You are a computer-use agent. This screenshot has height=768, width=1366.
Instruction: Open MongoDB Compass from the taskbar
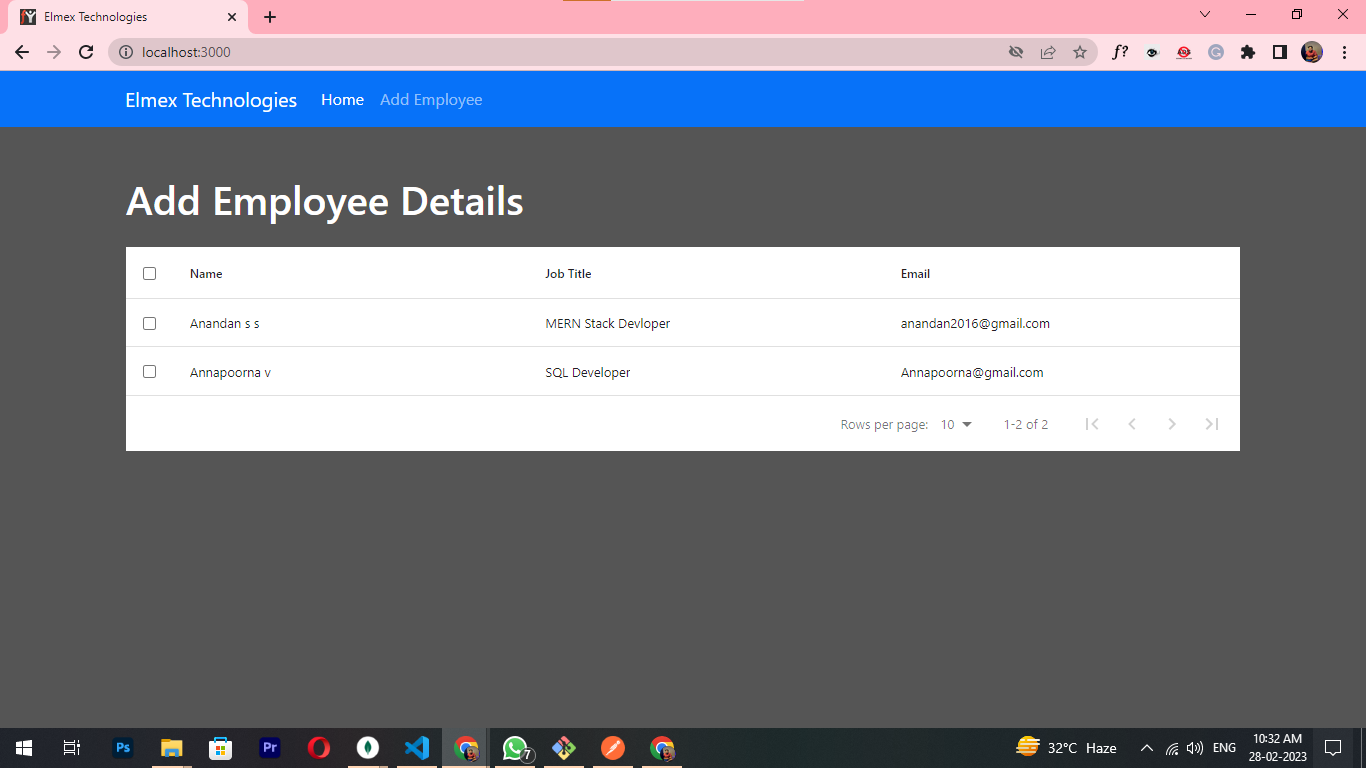(368, 748)
